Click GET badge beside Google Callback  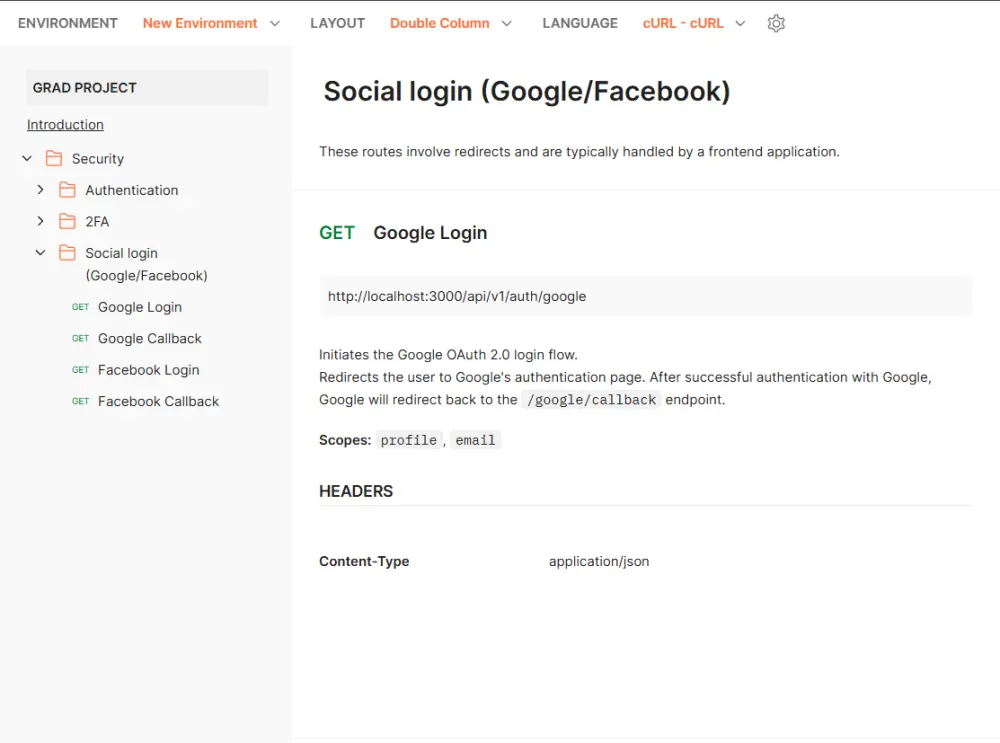tap(81, 338)
